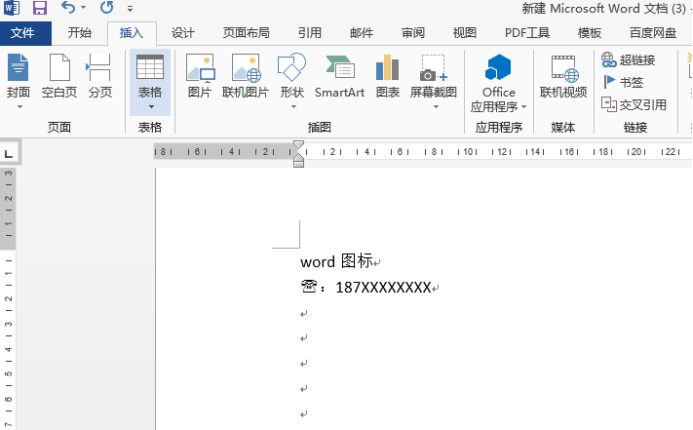
Task: Select the 插入 (Insert) tab
Action: 131,33
